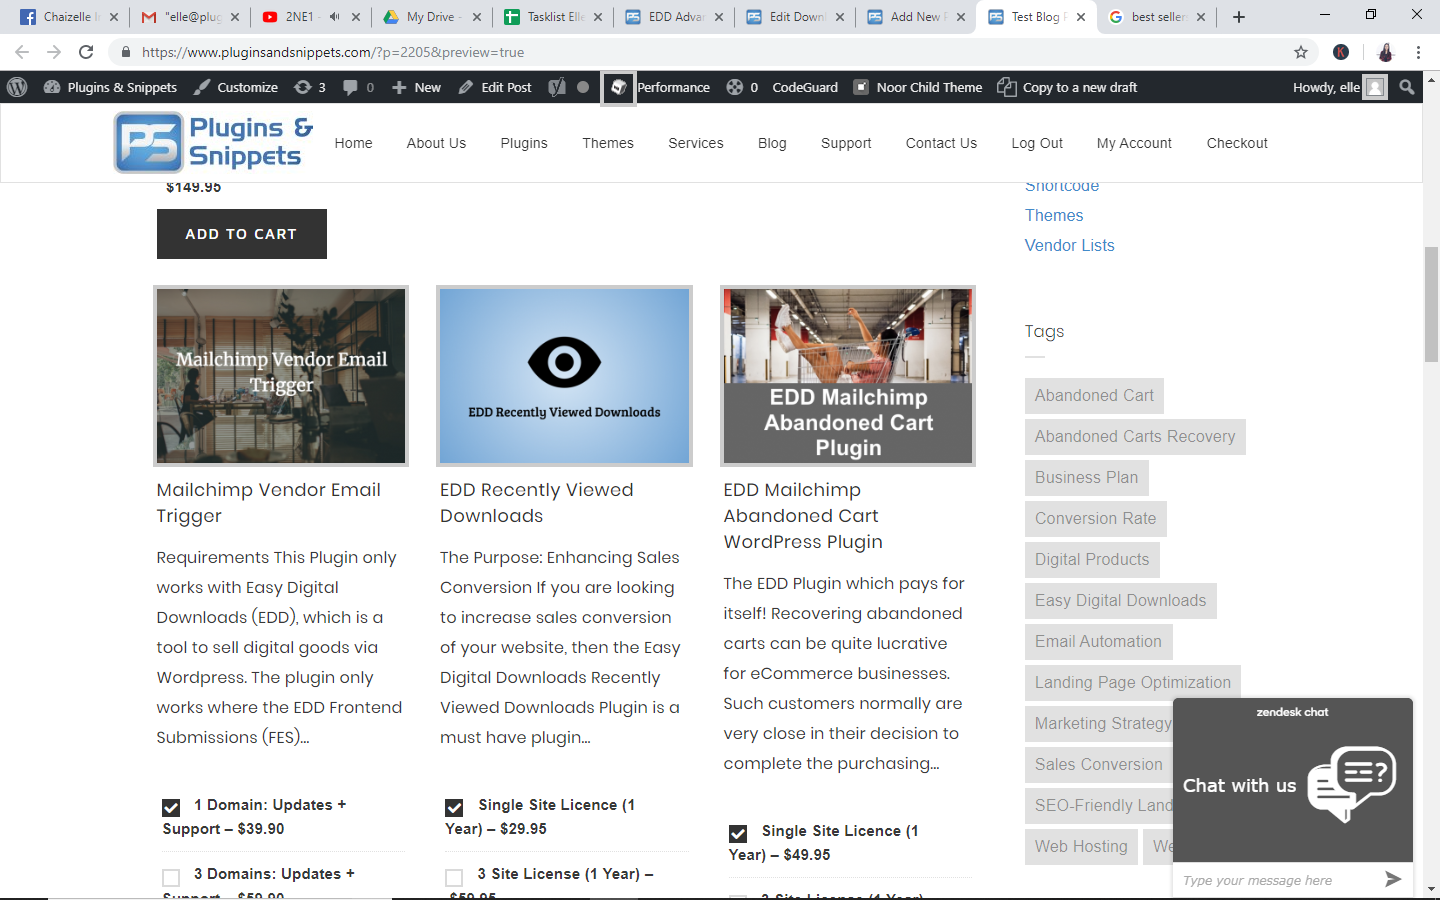Open the Themes category link in sidebar

pyautogui.click(x=1054, y=215)
